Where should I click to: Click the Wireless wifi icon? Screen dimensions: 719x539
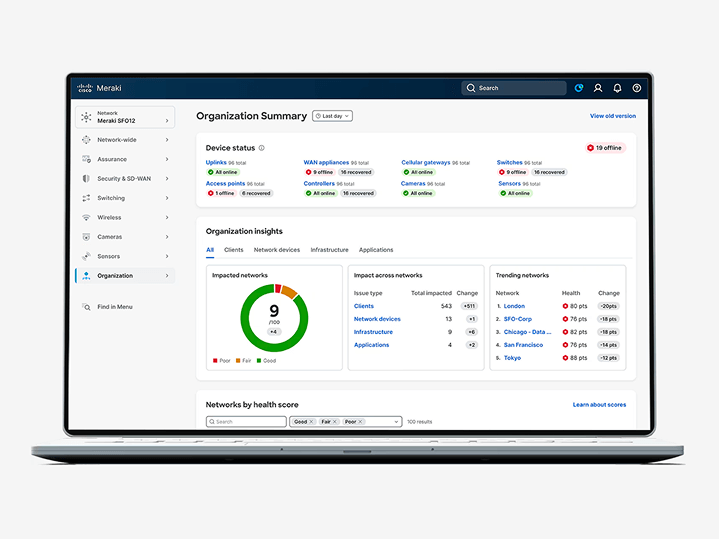[x=86, y=217]
